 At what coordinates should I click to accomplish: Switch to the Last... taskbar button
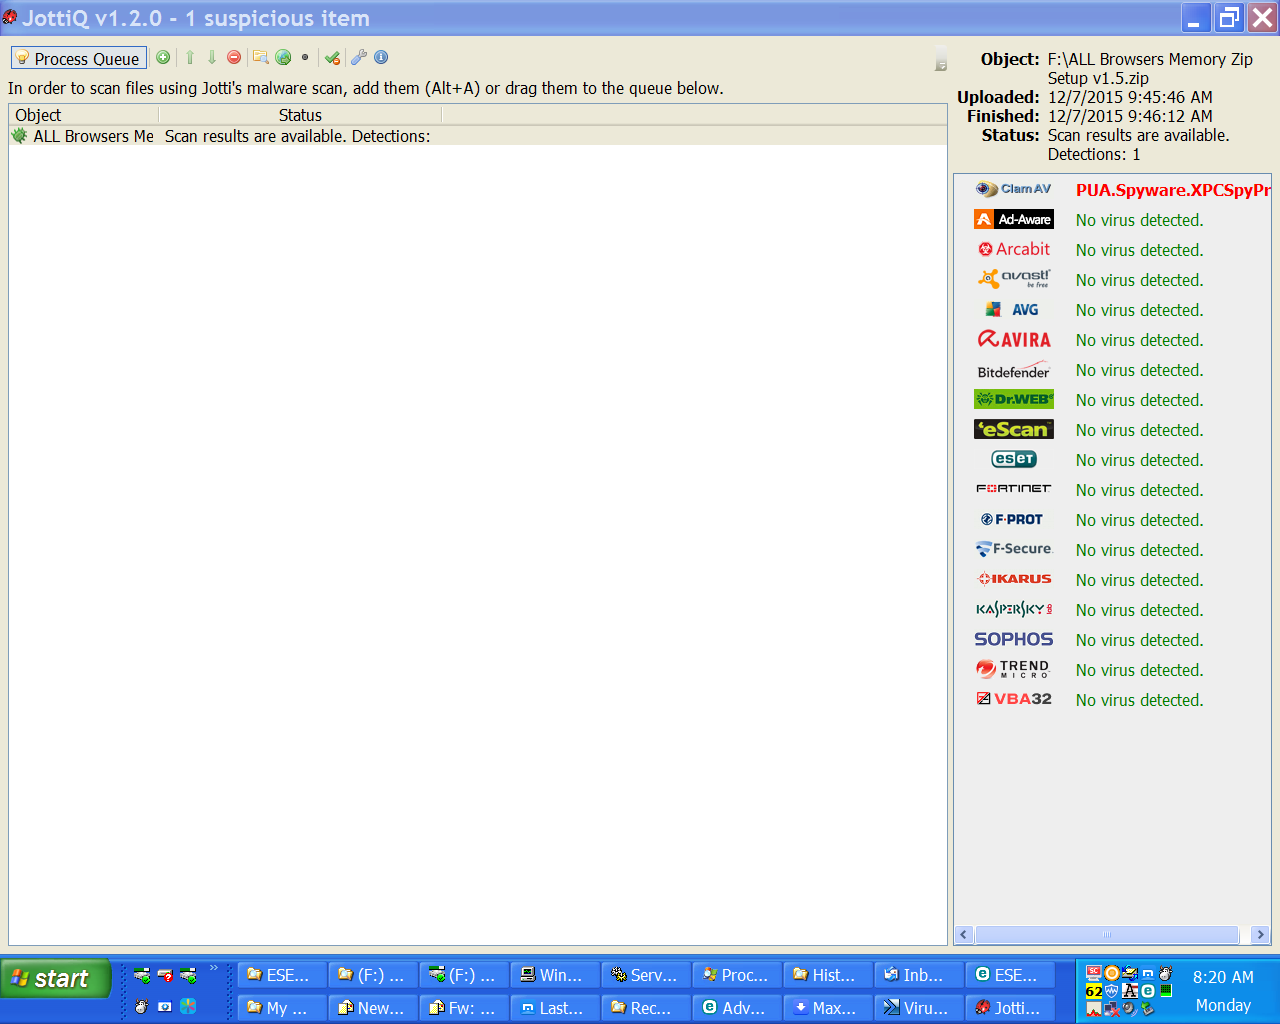[x=555, y=1007]
